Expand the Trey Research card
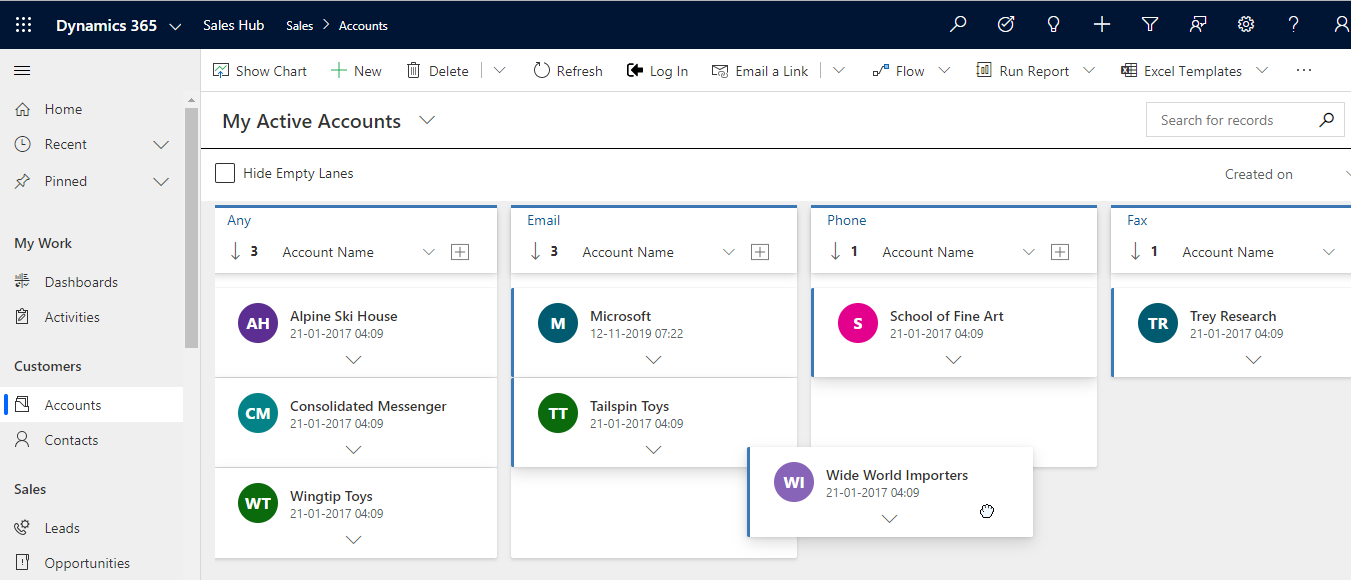The height and width of the screenshot is (580, 1351). [1253, 360]
